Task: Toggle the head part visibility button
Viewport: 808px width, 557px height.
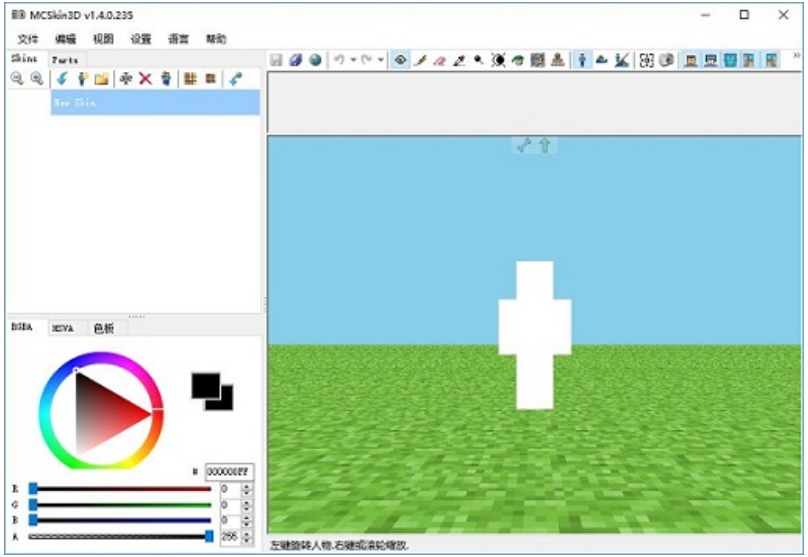Action: pyautogui.click(x=691, y=60)
